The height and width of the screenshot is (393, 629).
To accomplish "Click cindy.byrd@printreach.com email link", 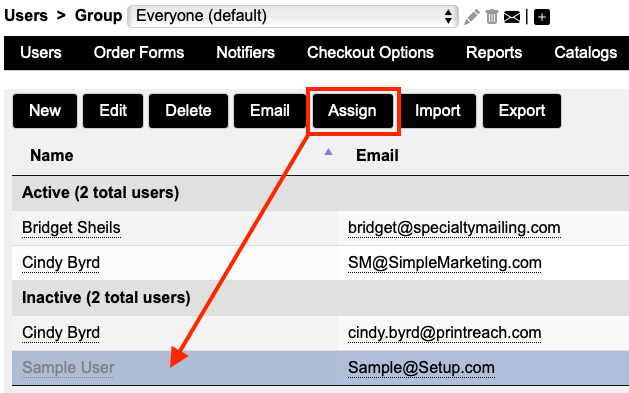I will [444, 332].
